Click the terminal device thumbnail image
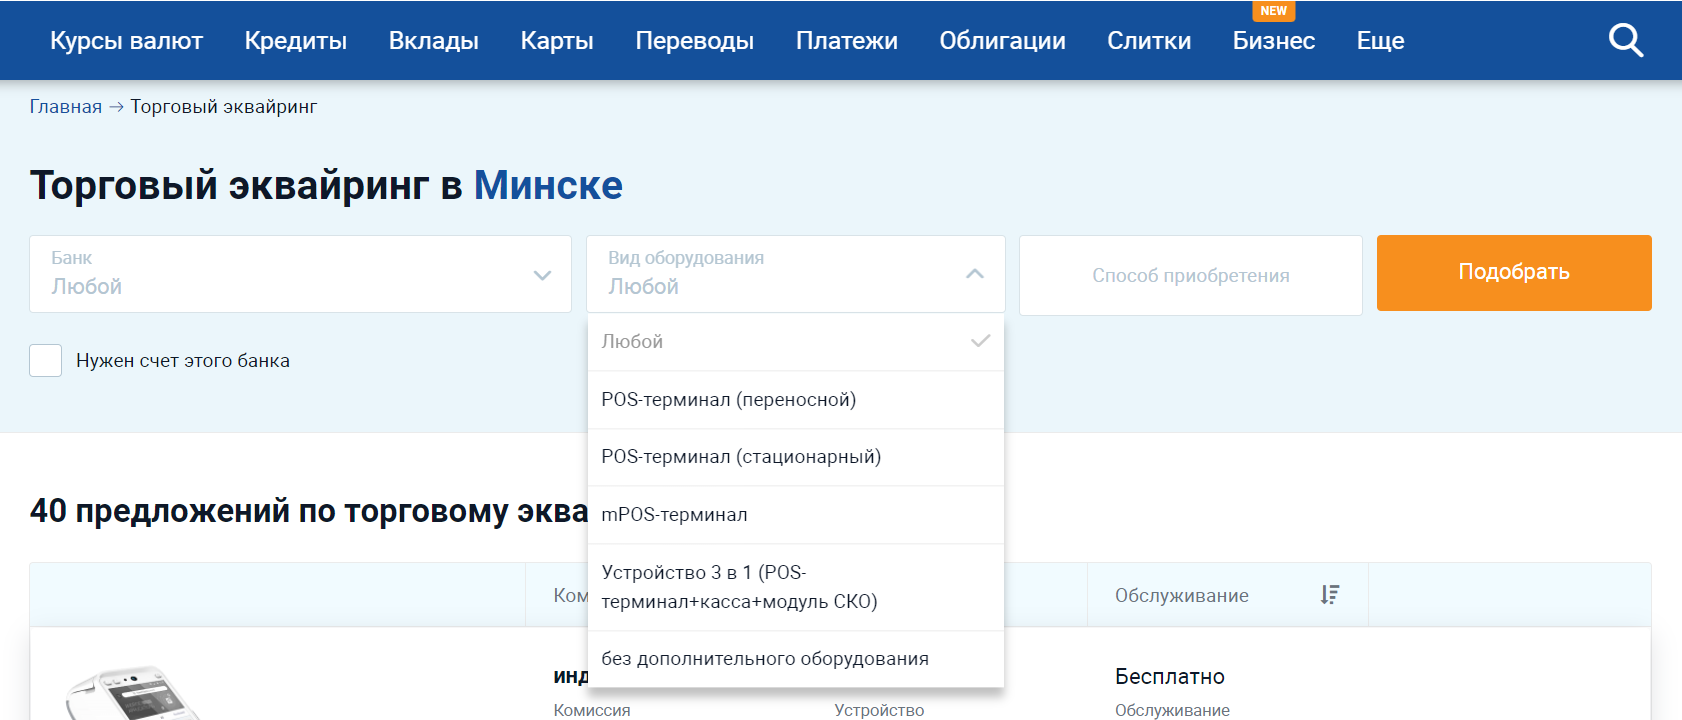 (x=130, y=694)
